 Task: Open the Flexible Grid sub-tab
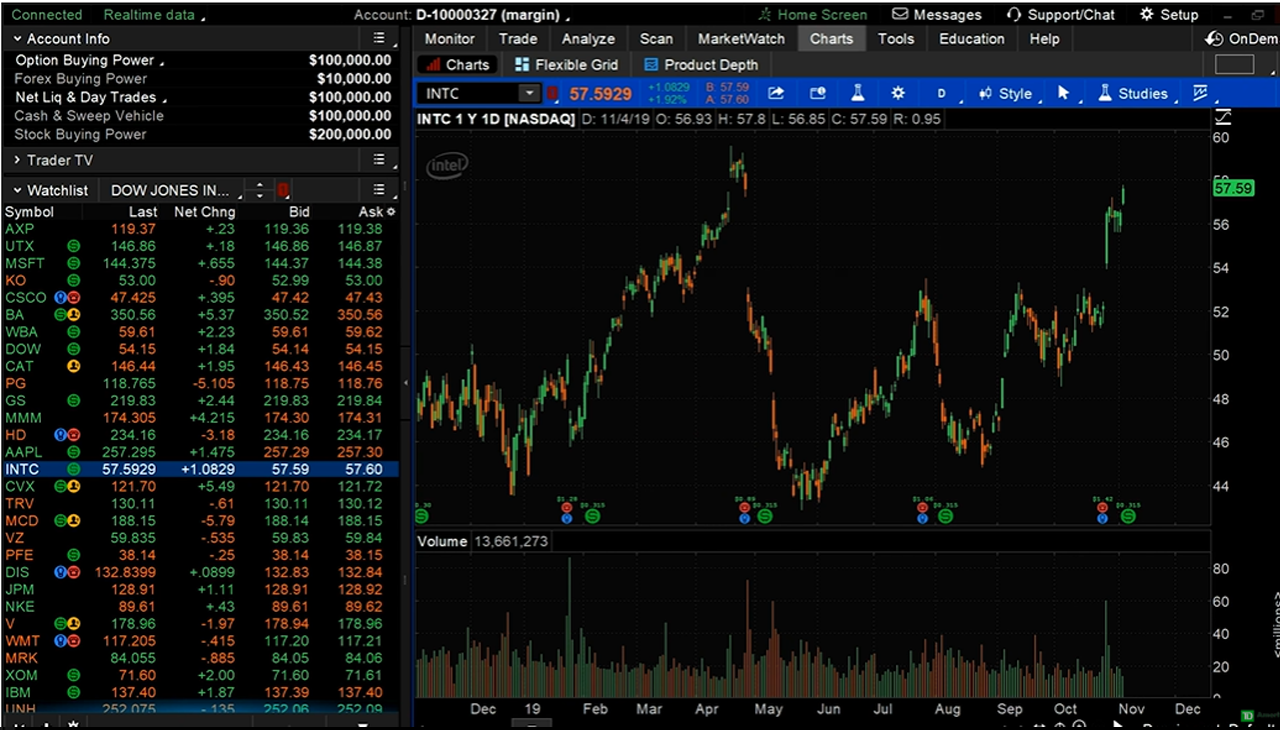pyautogui.click(x=567, y=65)
